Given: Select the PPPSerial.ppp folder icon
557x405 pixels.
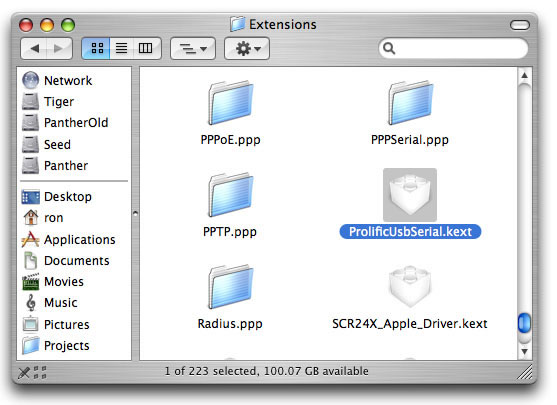Looking at the screenshot, I should point(410,103).
